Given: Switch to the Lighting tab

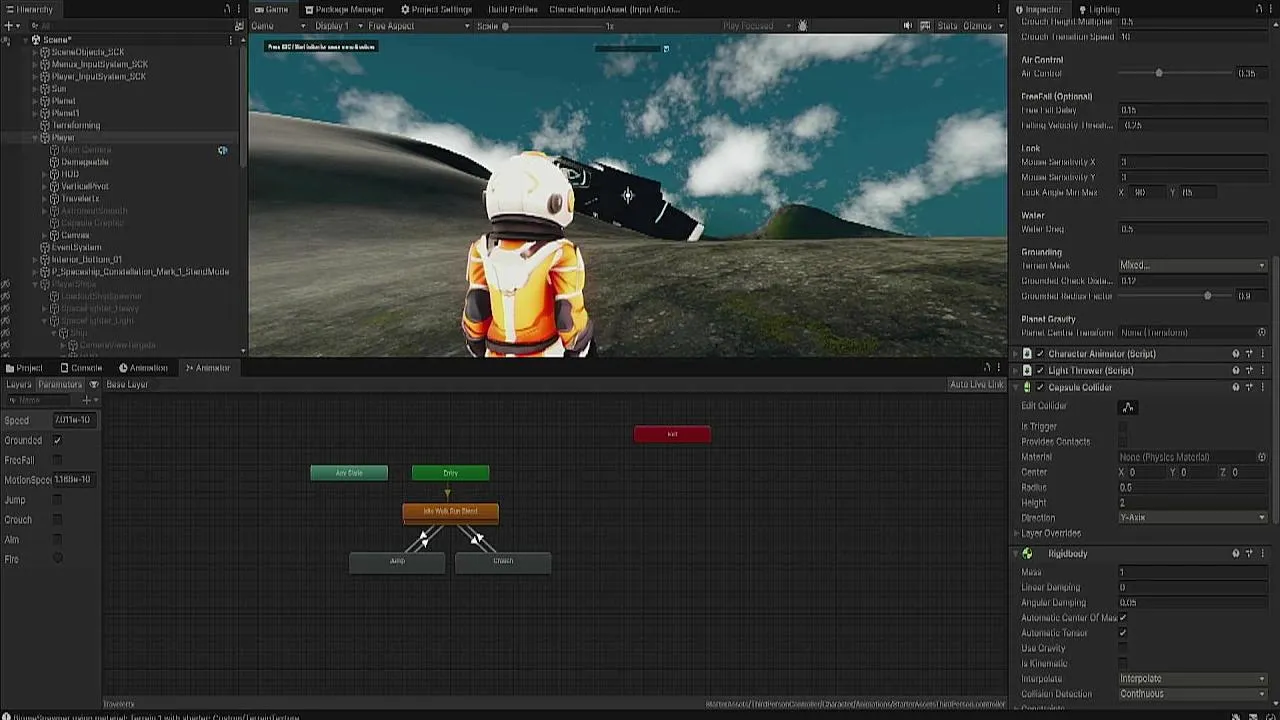Looking at the screenshot, I should tap(1098, 9).
